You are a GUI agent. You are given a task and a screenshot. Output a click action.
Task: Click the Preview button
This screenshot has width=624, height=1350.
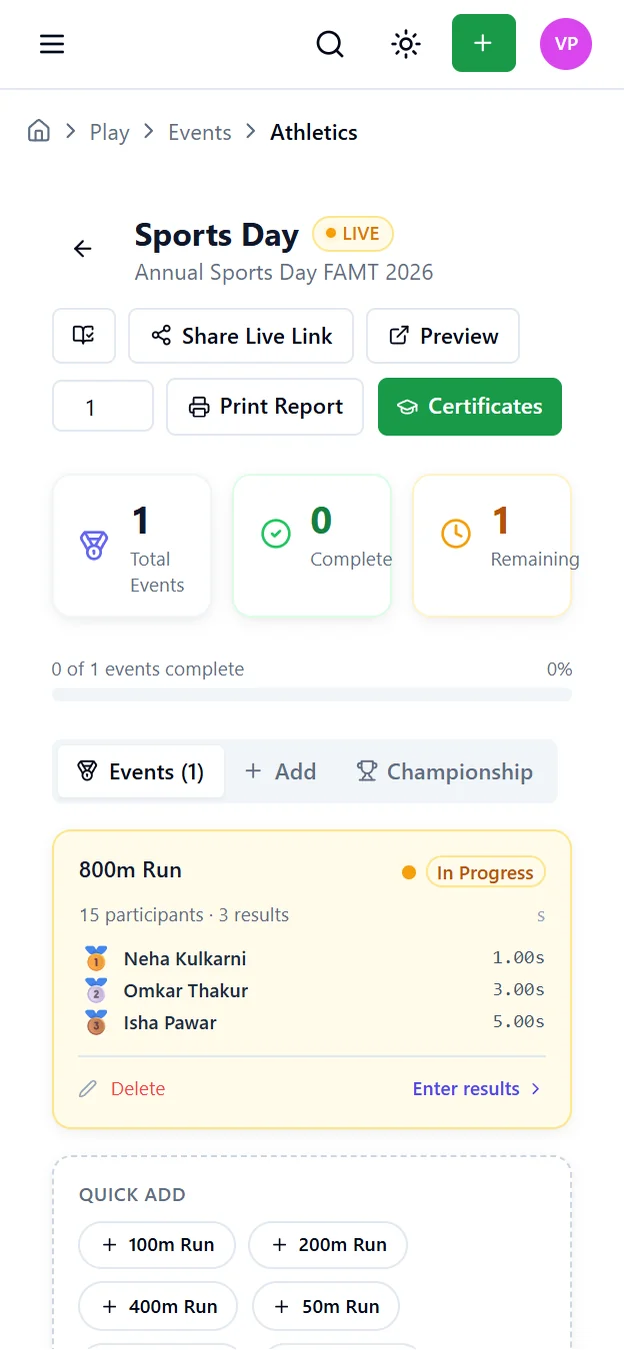(x=443, y=336)
